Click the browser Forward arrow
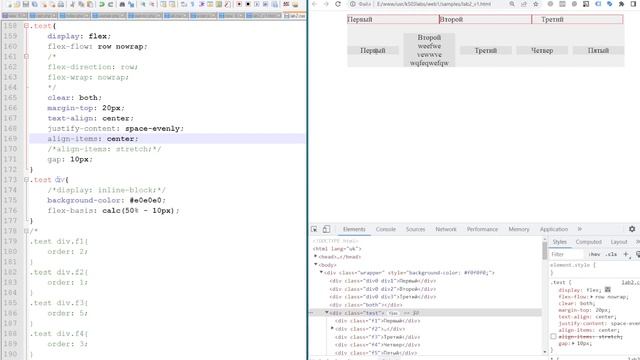The image size is (640, 360). 326,4
